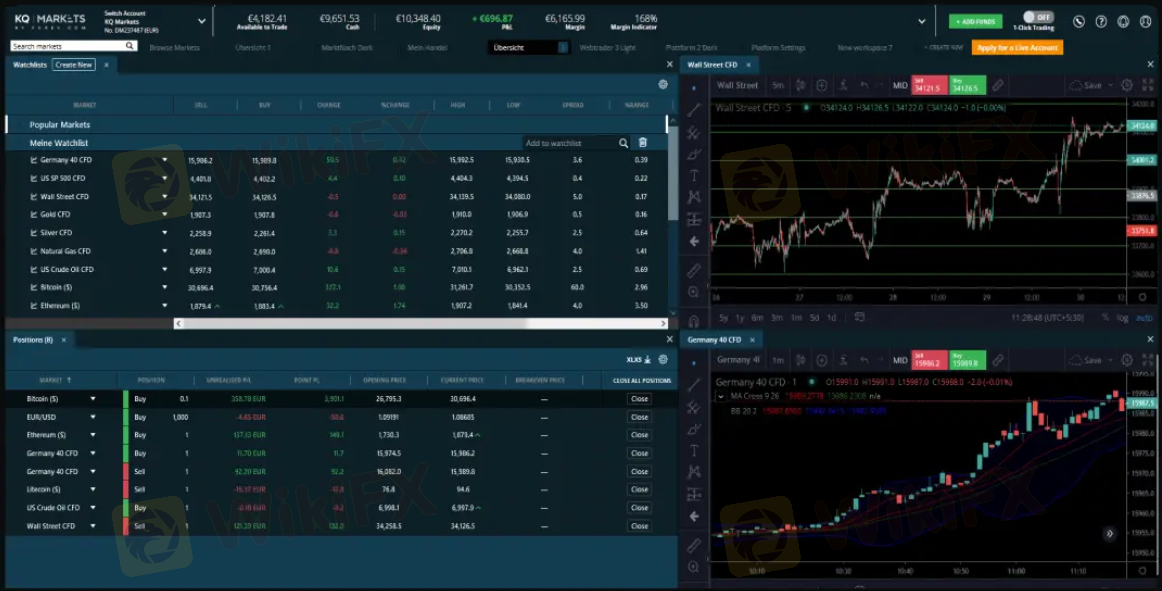This screenshot has width=1162, height=591.
Task: Open the 5m interval selector on the Wall Street chart
Action: [x=778, y=86]
